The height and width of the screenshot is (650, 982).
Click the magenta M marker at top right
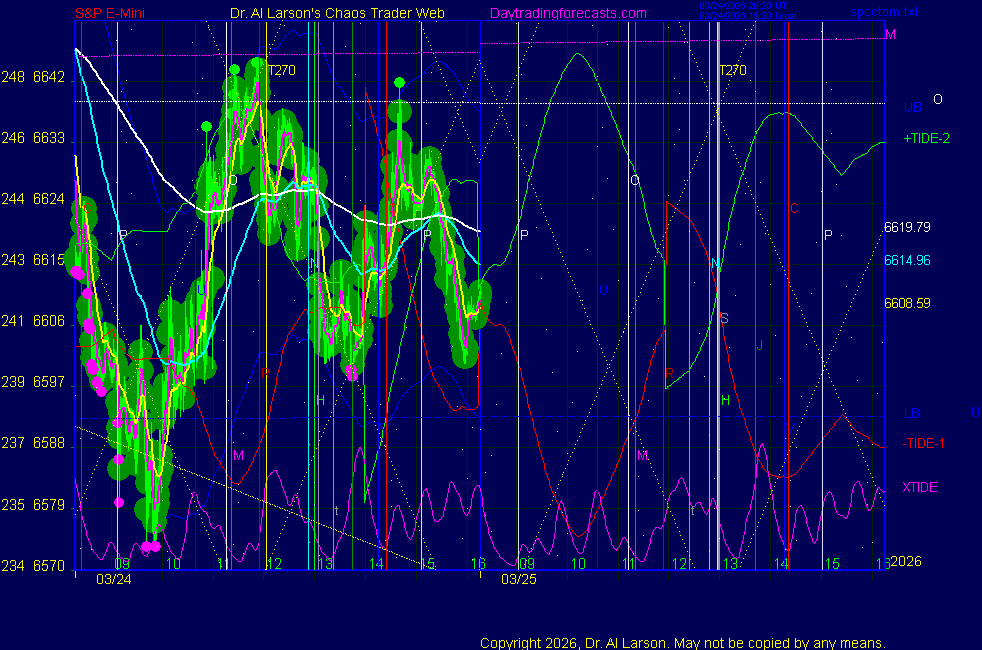[889, 35]
